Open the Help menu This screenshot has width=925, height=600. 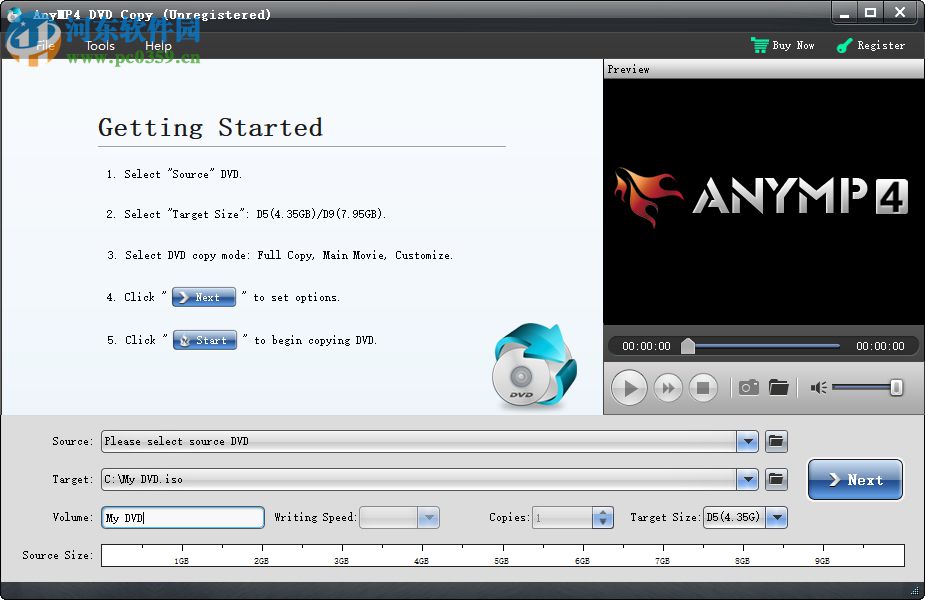point(158,45)
